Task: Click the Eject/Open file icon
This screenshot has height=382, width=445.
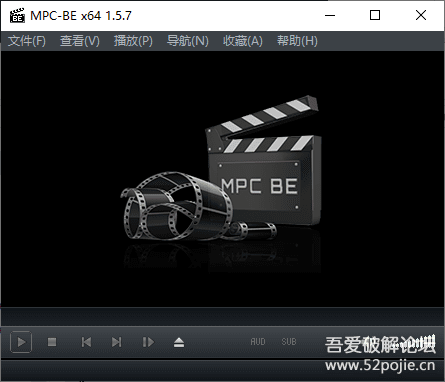Action: click(179, 342)
